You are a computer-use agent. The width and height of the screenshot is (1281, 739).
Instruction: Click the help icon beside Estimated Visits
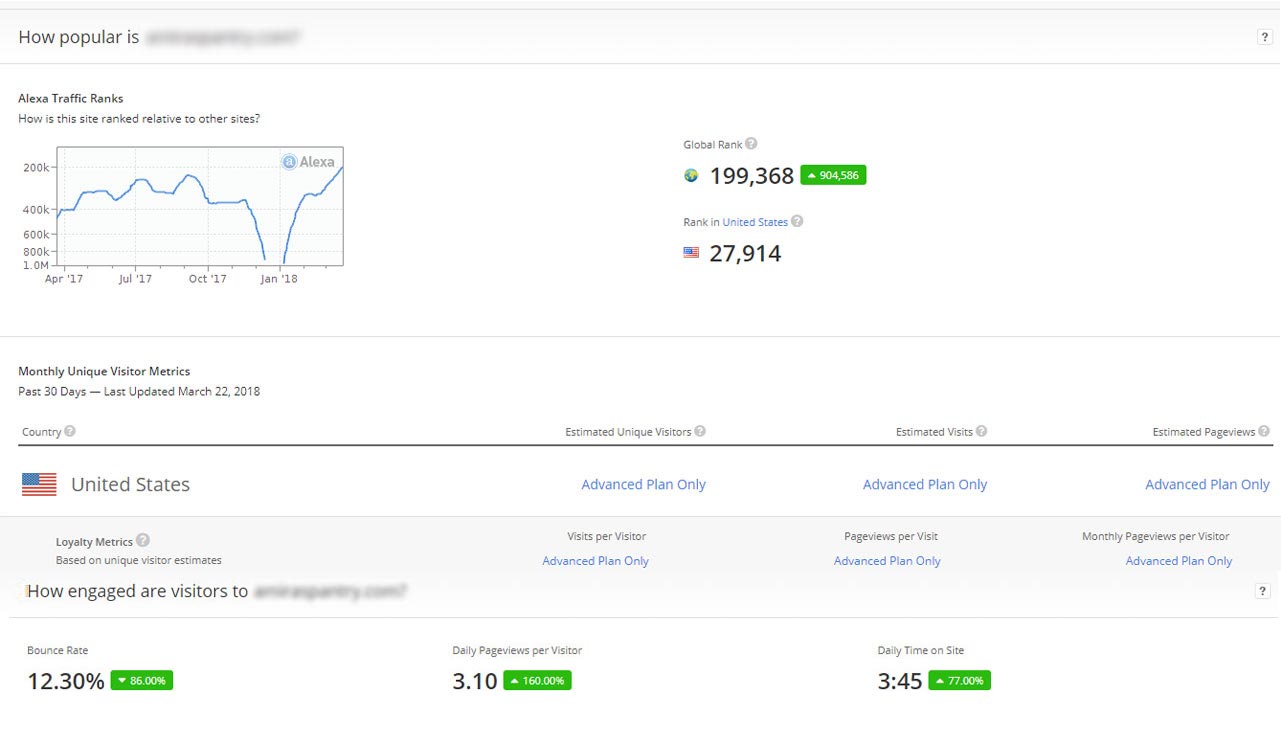click(x=981, y=431)
